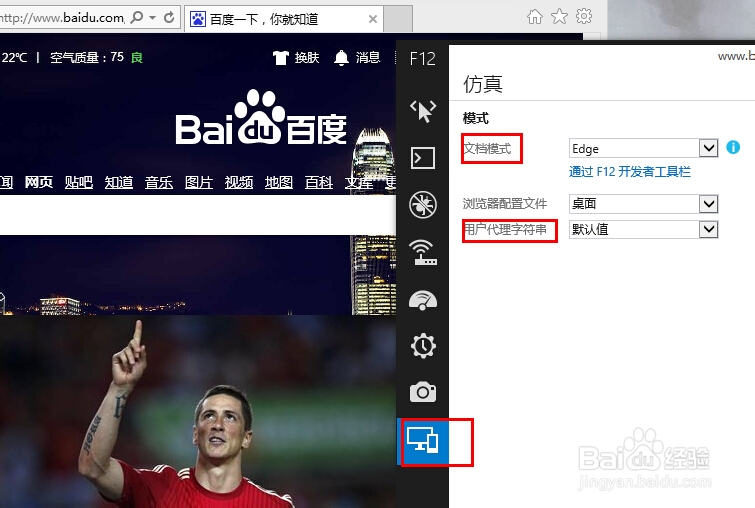The height and width of the screenshot is (508, 755).
Task: Click the 知道 navigation link
Action: [118, 182]
